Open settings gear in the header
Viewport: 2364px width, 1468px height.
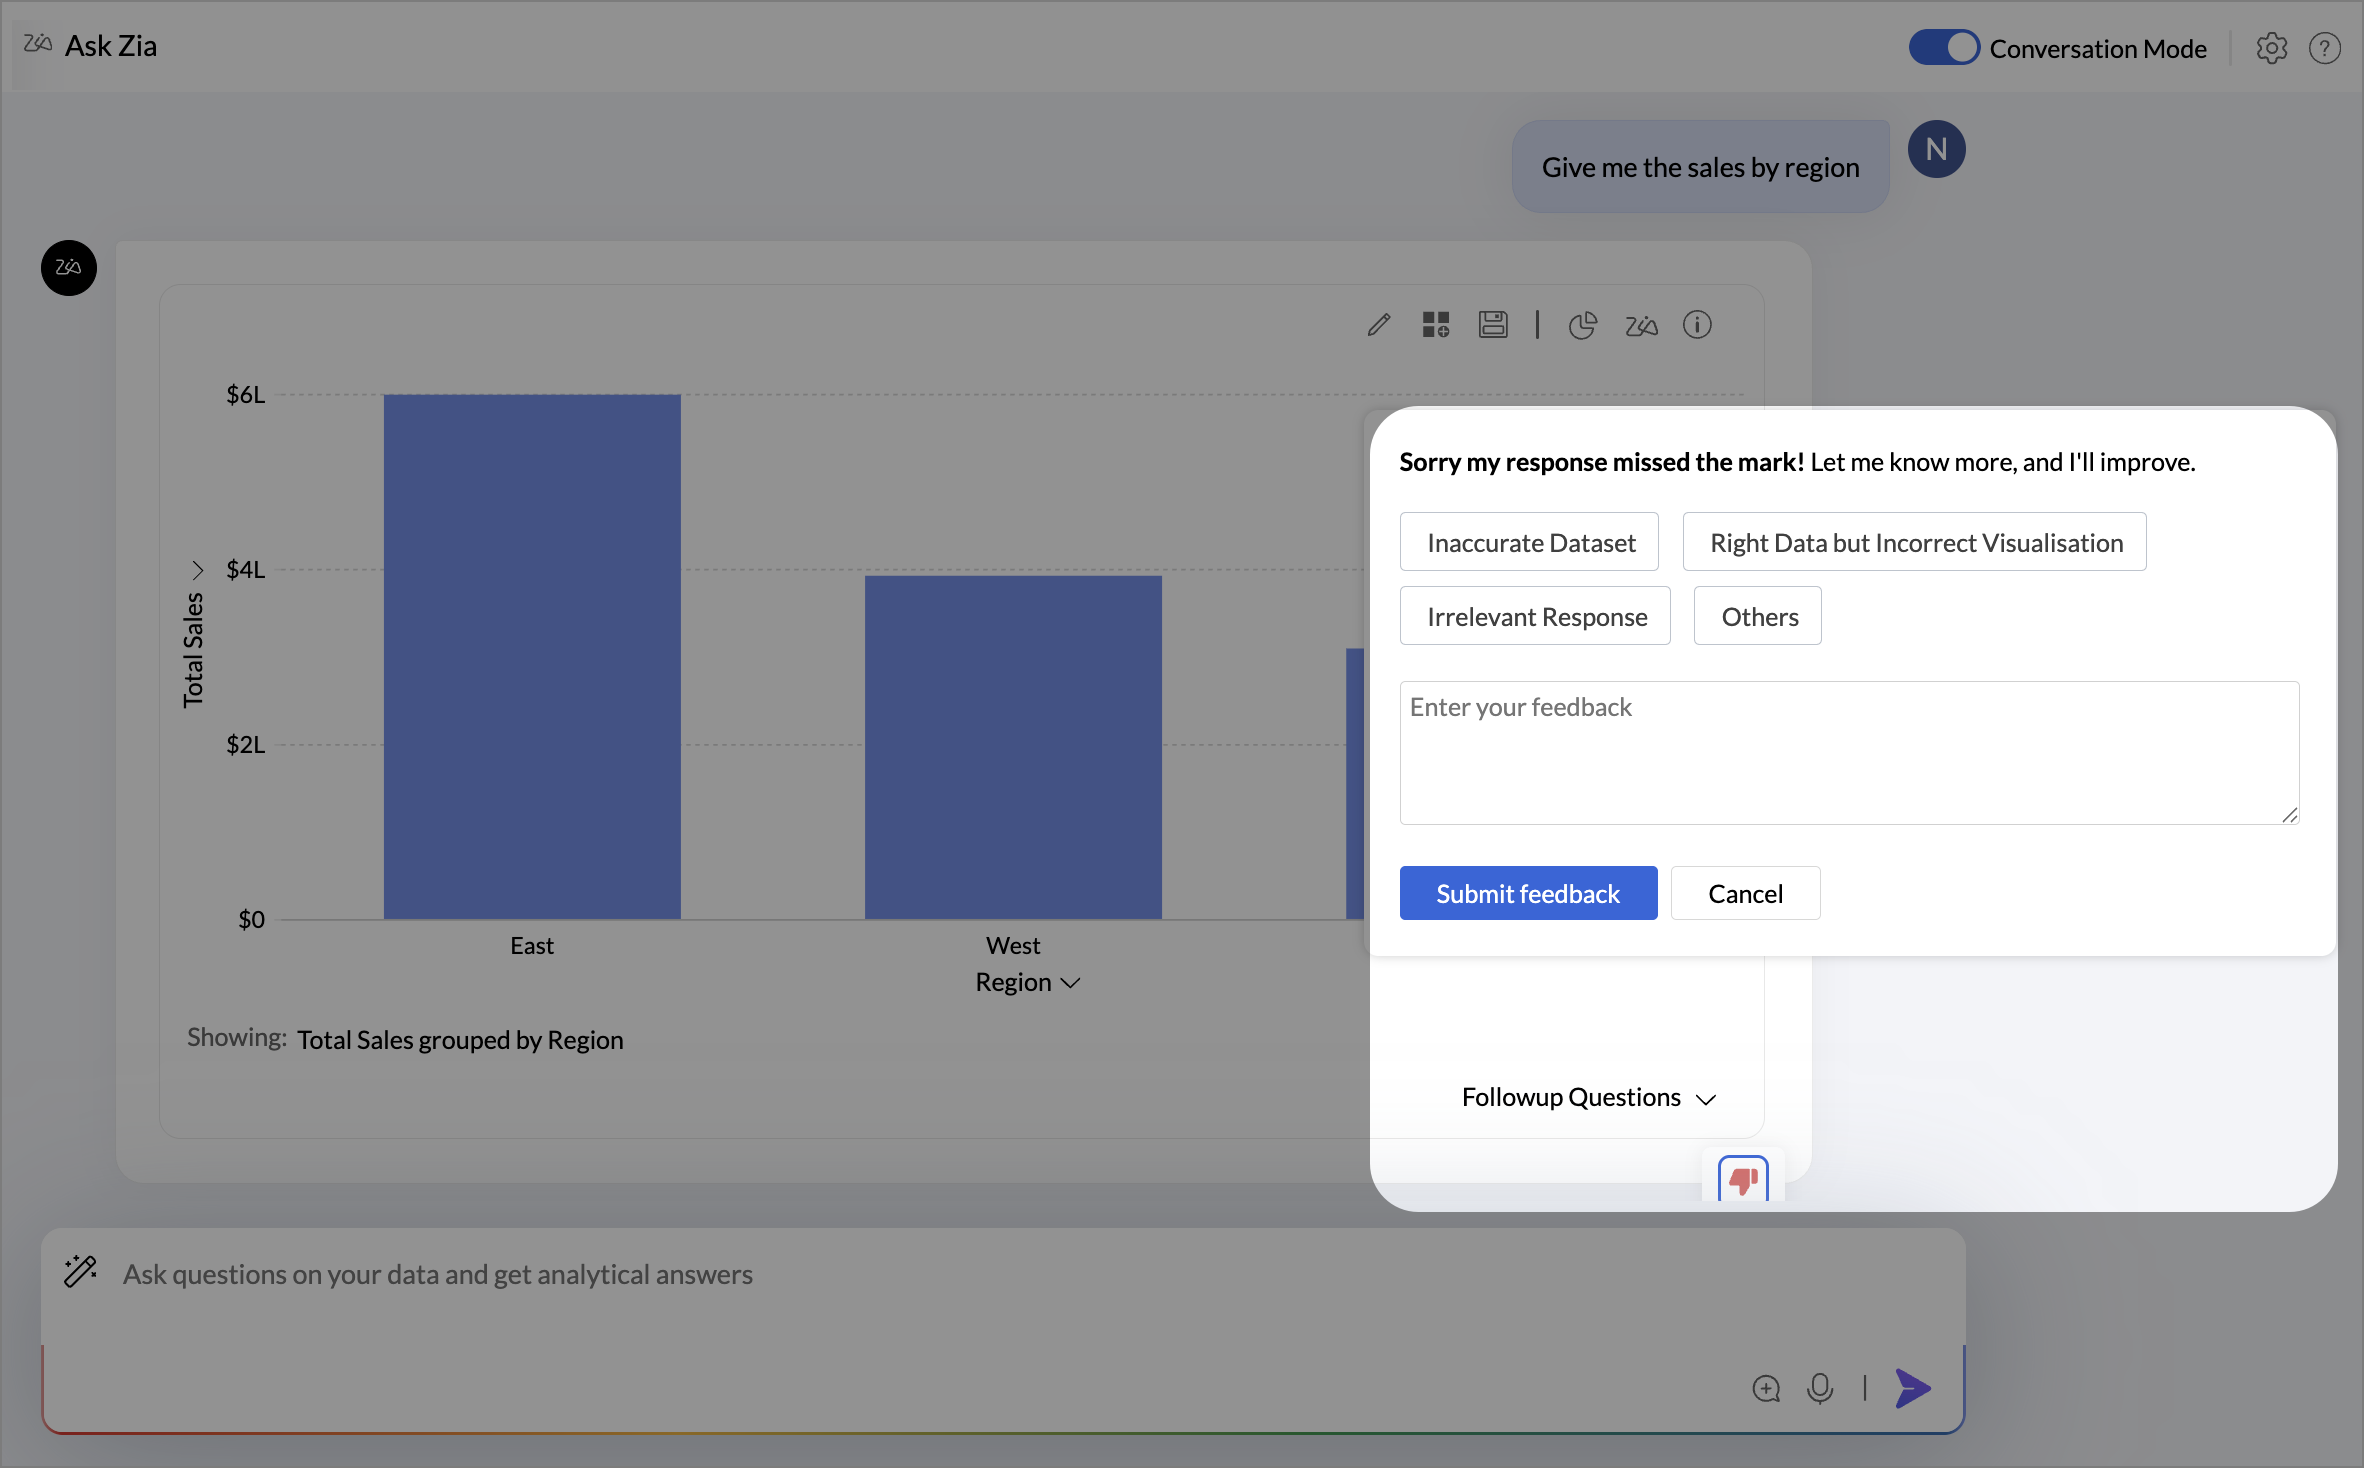pyautogui.click(x=2271, y=48)
